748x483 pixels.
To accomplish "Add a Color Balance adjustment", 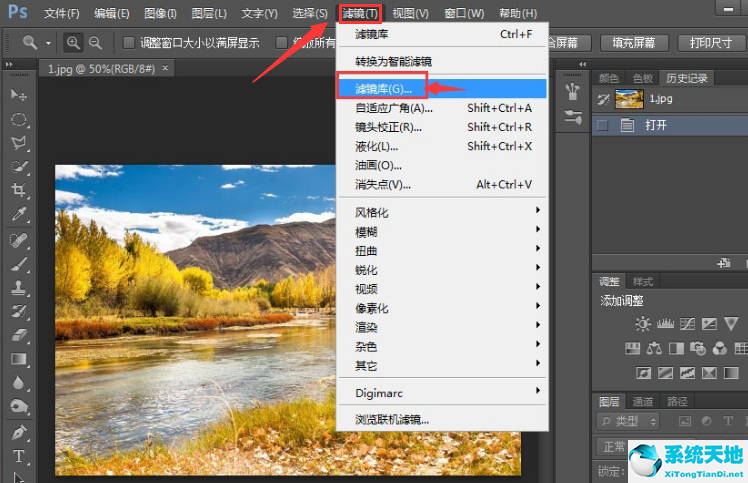I will tap(654, 348).
